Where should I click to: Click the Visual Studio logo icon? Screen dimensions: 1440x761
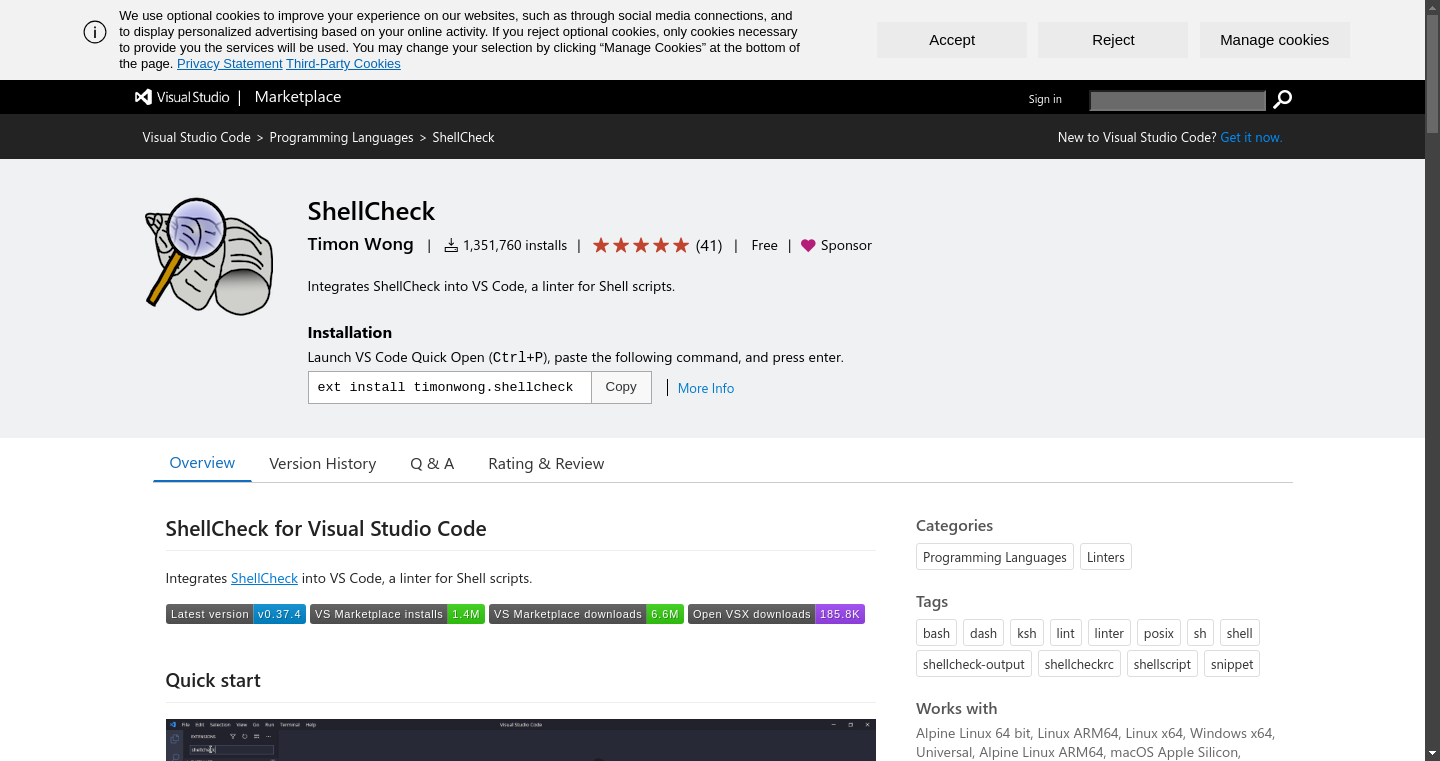(143, 97)
